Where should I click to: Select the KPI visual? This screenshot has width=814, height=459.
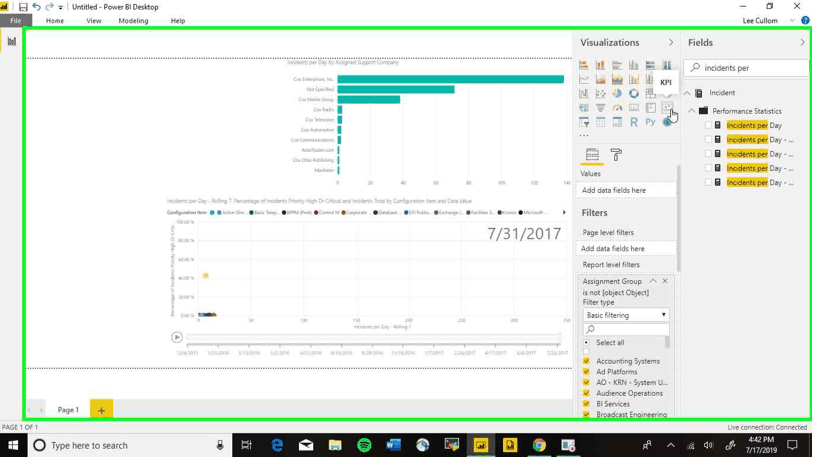[x=667, y=108]
